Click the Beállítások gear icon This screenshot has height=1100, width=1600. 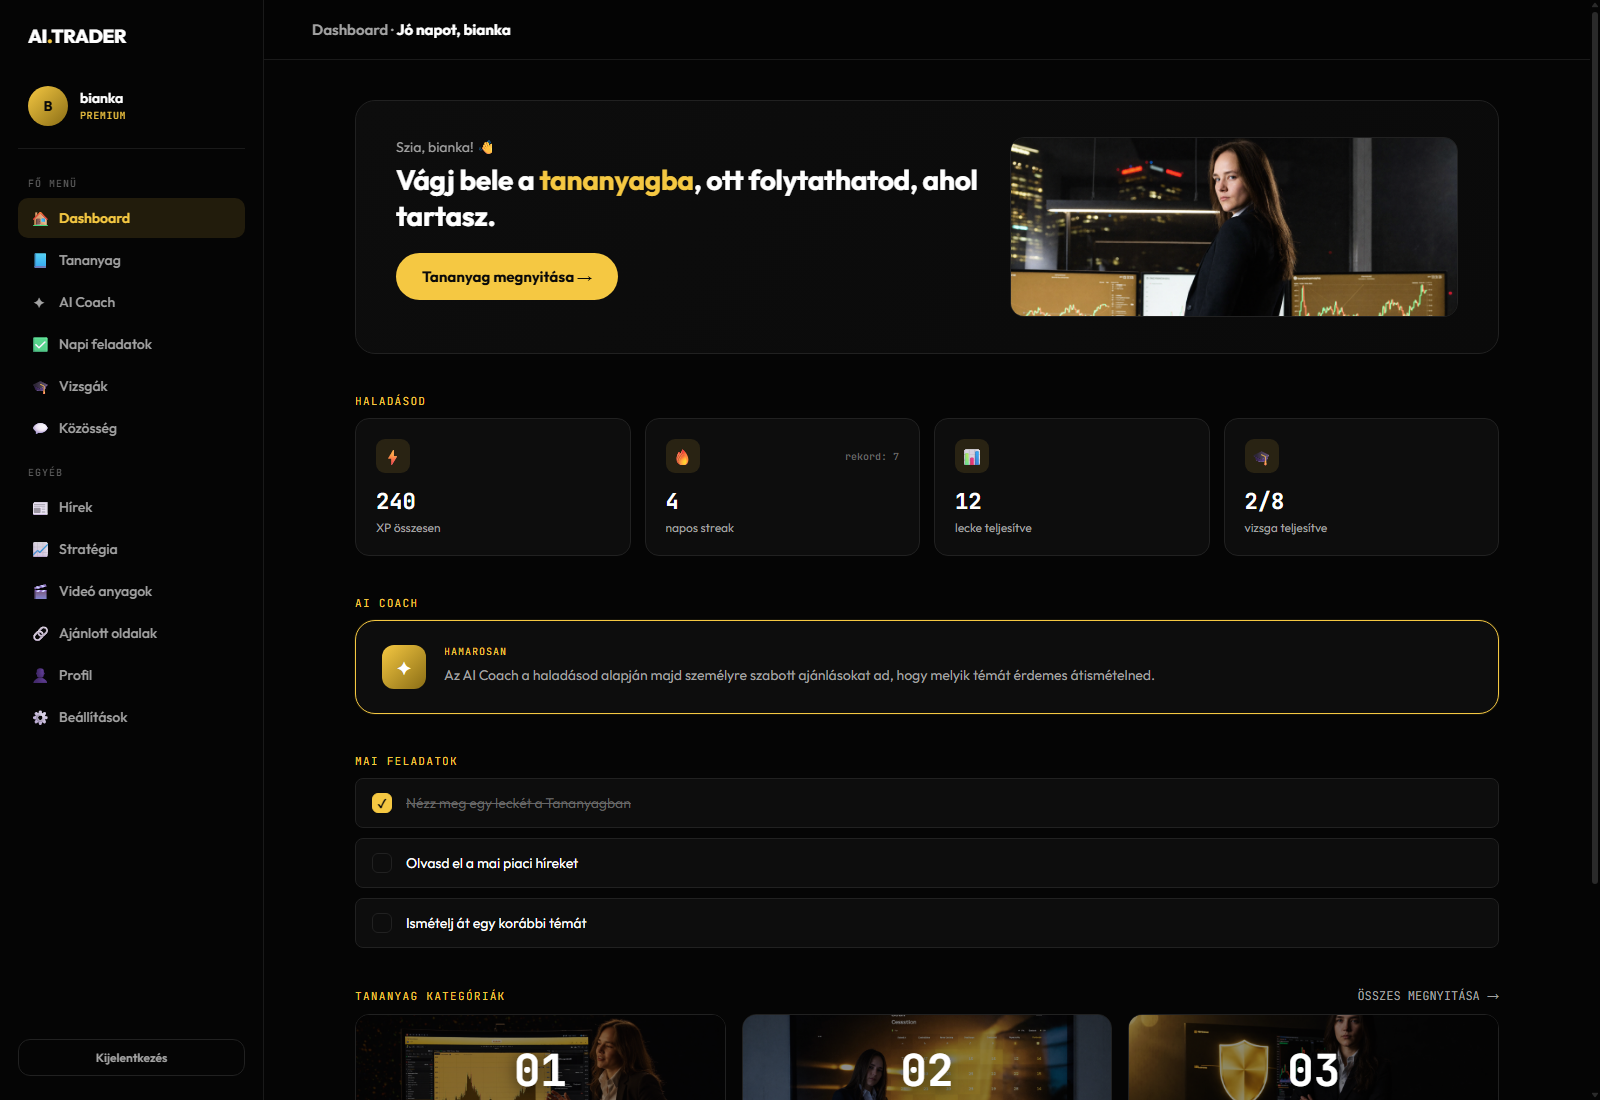(x=40, y=717)
